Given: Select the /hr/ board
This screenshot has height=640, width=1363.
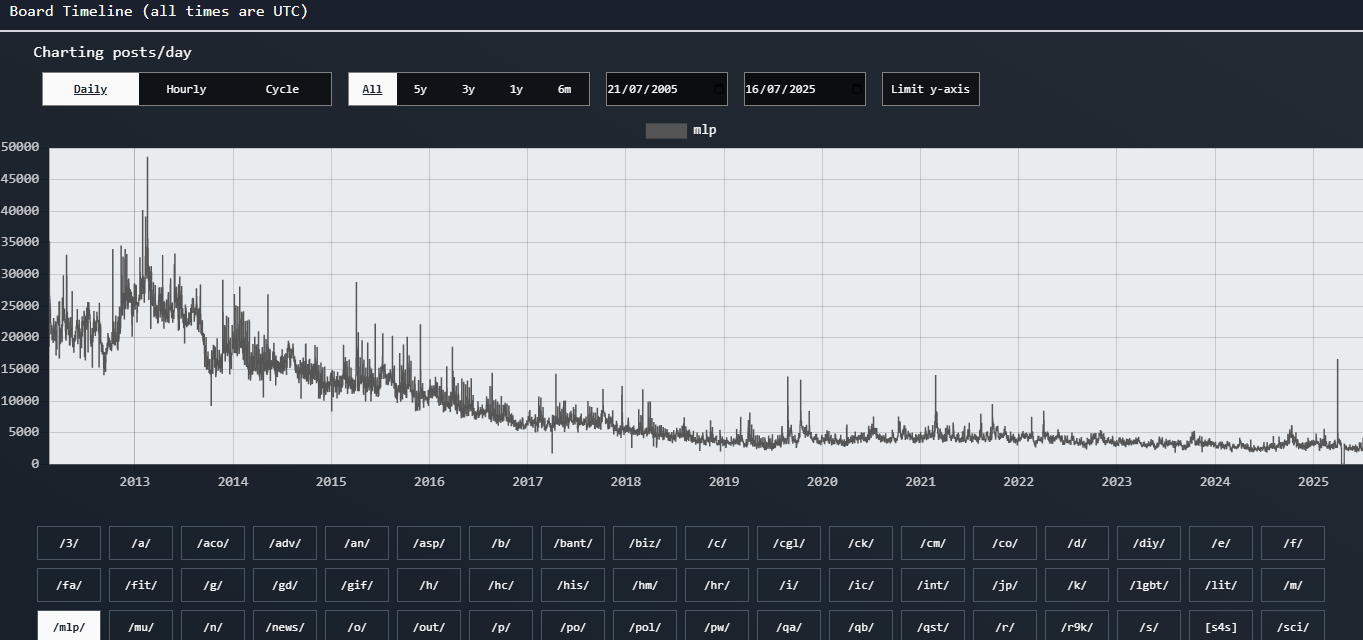Looking at the screenshot, I should [x=717, y=585].
